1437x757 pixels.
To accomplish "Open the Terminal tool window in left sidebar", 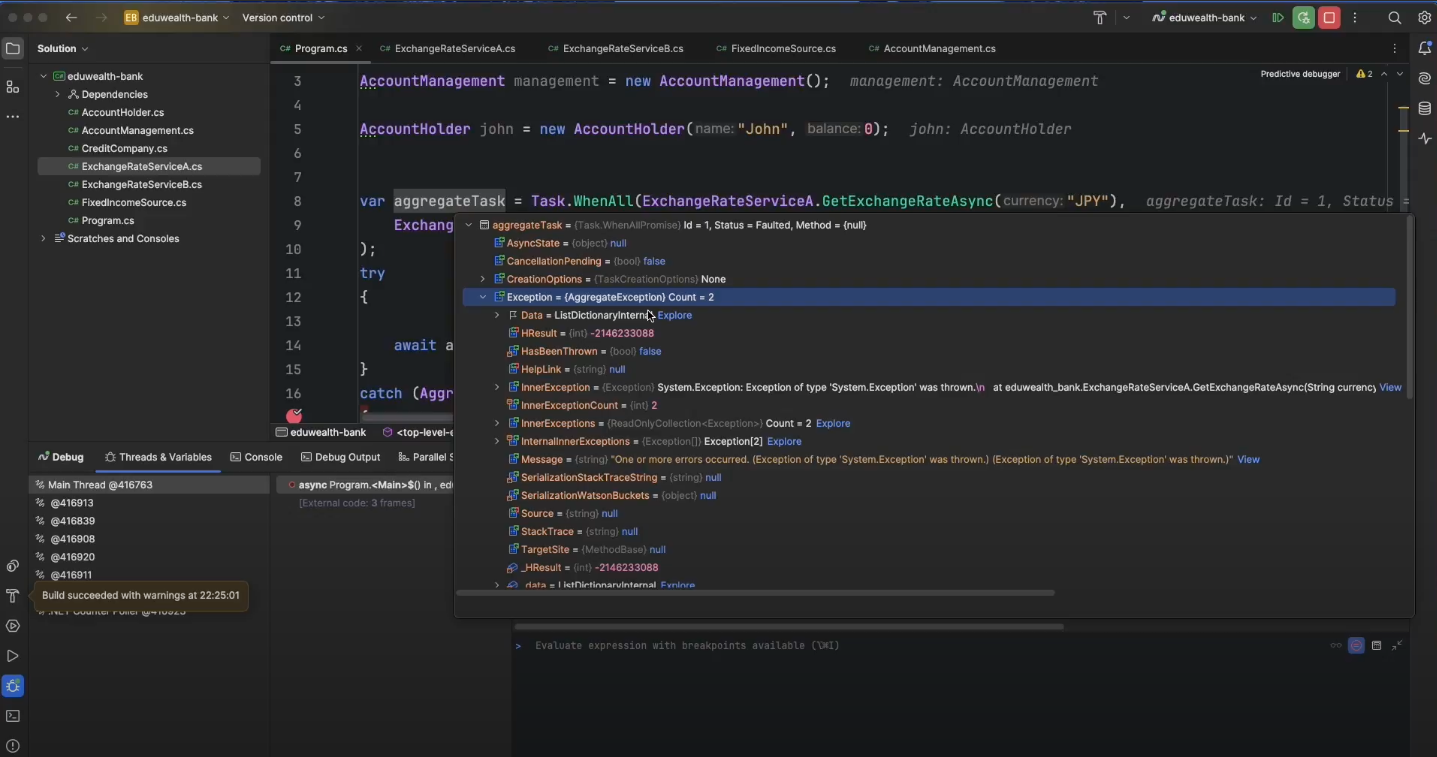I will (x=13, y=716).
